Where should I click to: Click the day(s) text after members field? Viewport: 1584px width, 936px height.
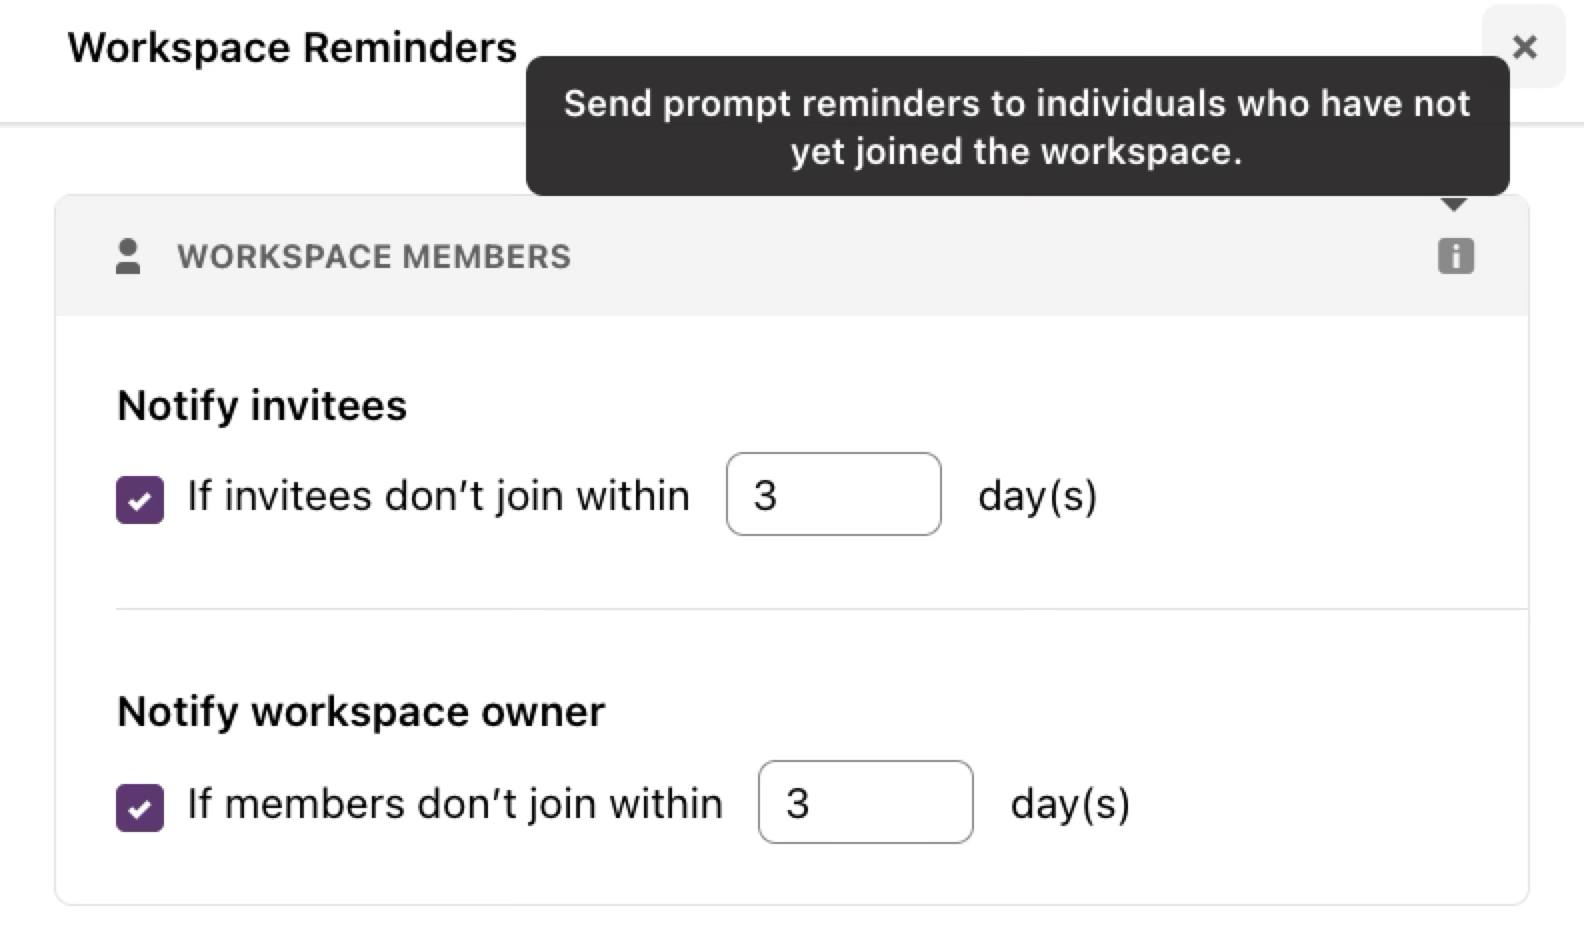coord(1070,804)
